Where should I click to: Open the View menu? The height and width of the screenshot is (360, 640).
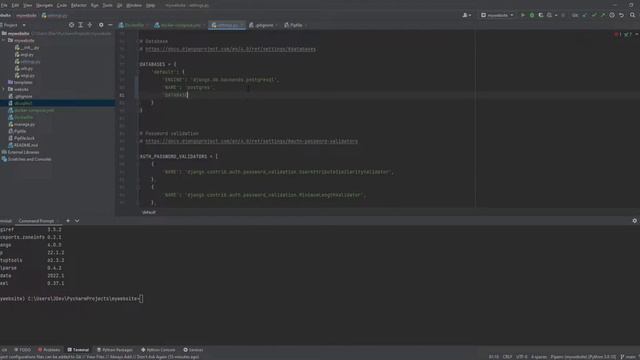click(x=27, y=5)
